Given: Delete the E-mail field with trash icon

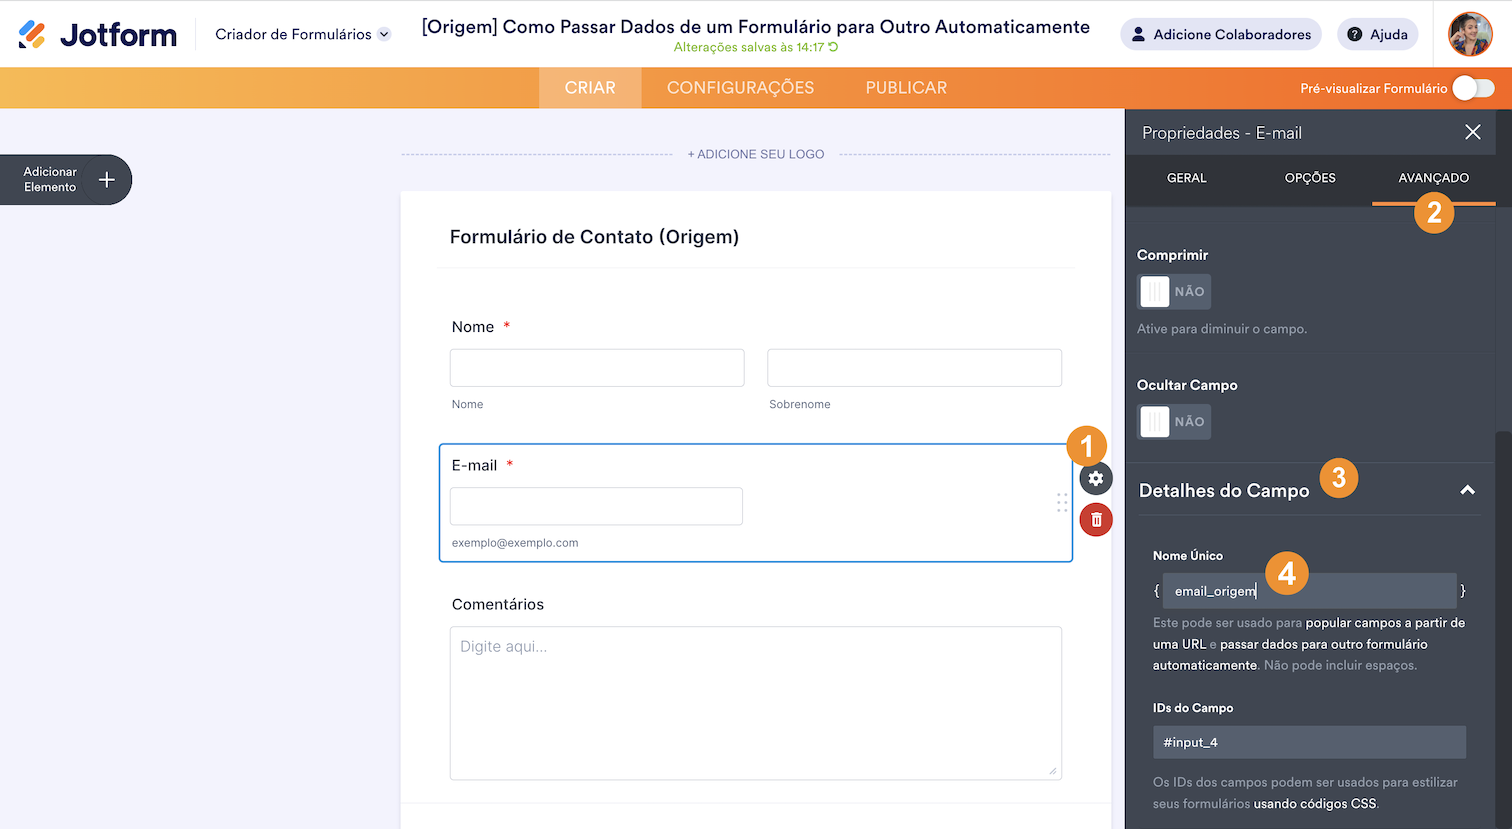Looking at the screenshot, I should 1096,520.
